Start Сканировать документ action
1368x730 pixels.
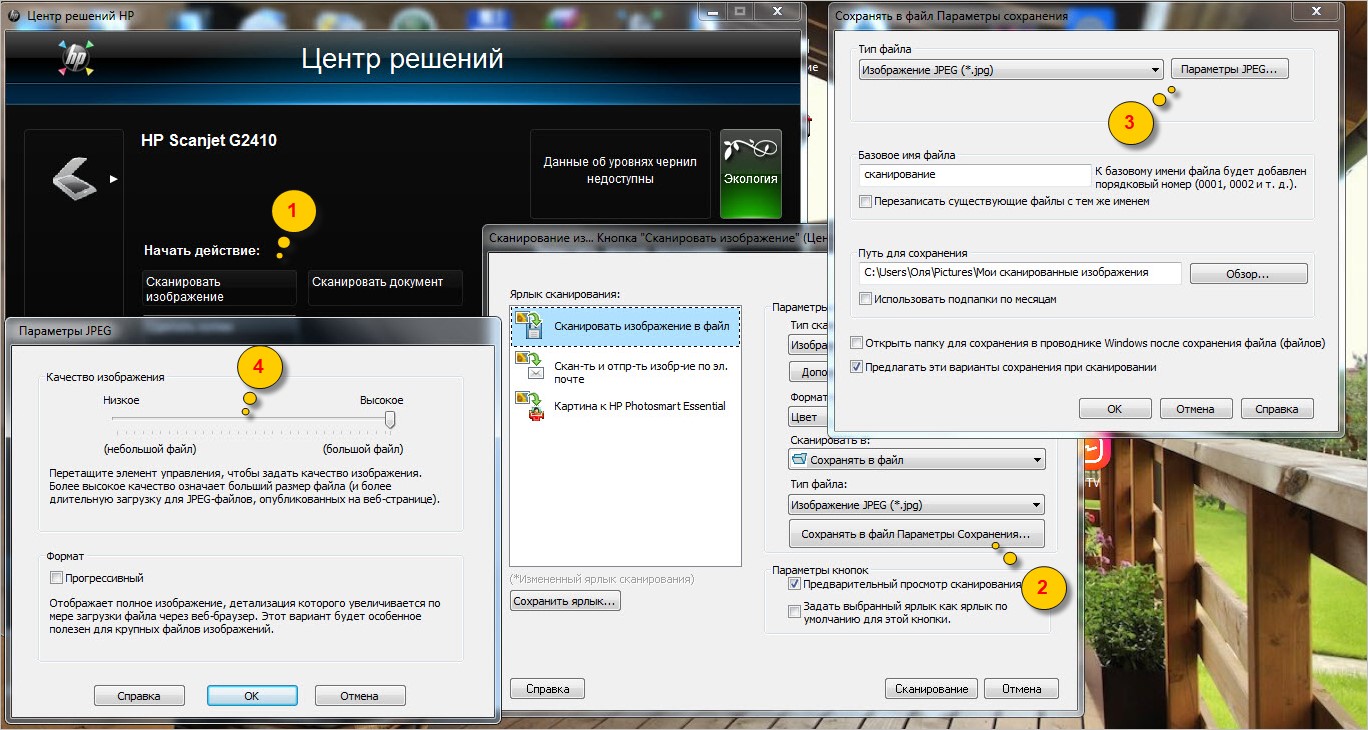pos(385,288)
